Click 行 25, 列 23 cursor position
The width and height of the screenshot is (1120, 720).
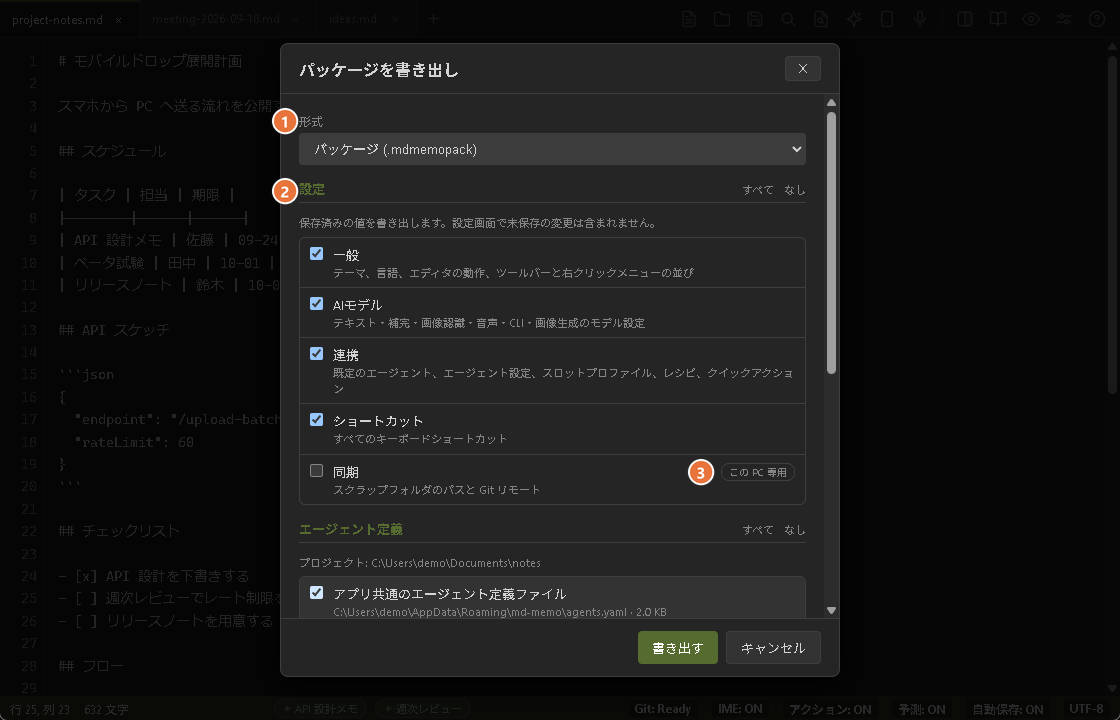(x=40, y=709)
